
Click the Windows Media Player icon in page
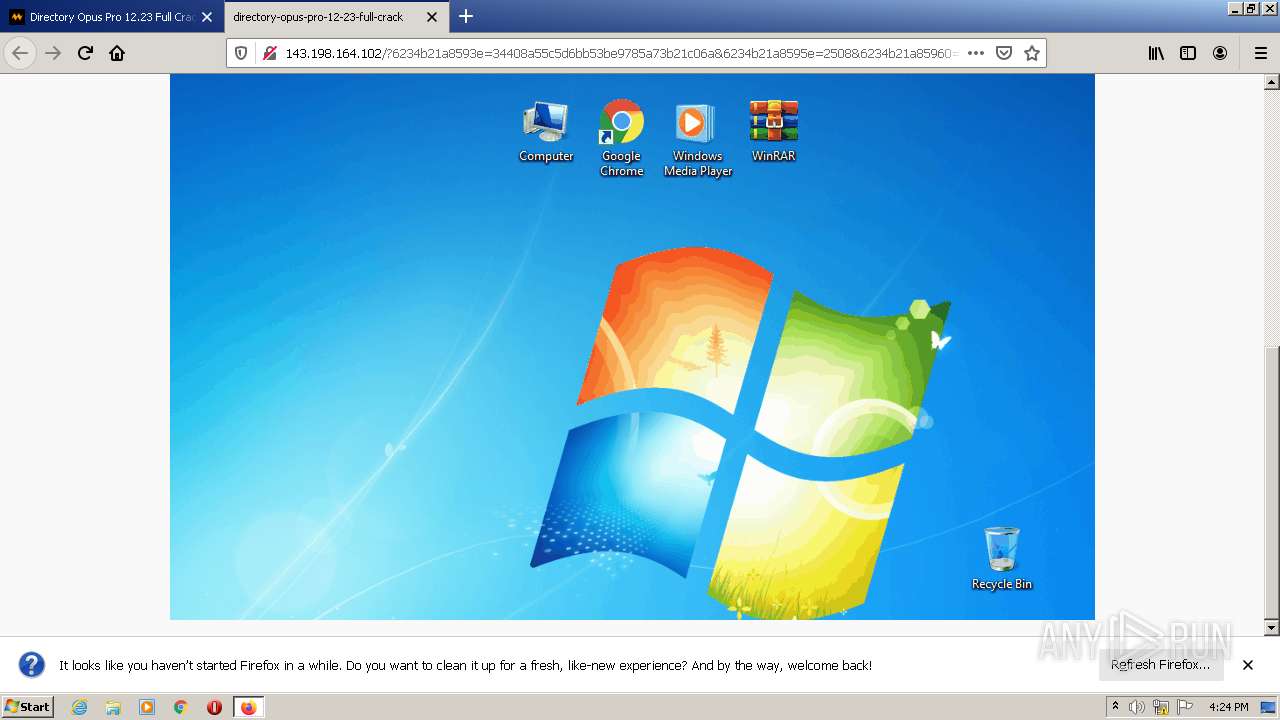[x=698, y=140]
